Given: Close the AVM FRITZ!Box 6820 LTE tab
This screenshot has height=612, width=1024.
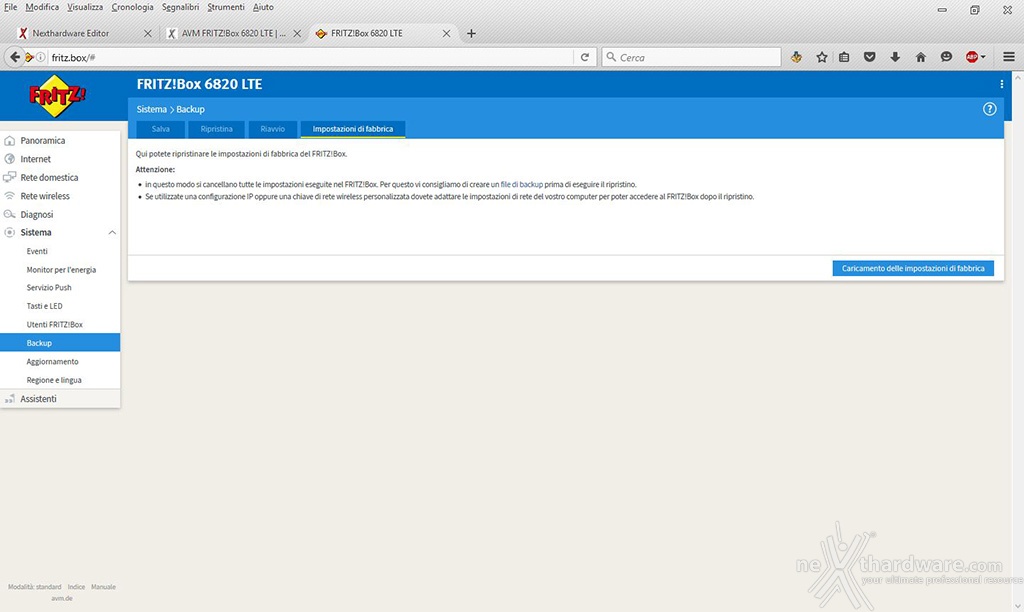Looking at the screenshot, I should 297,33.
